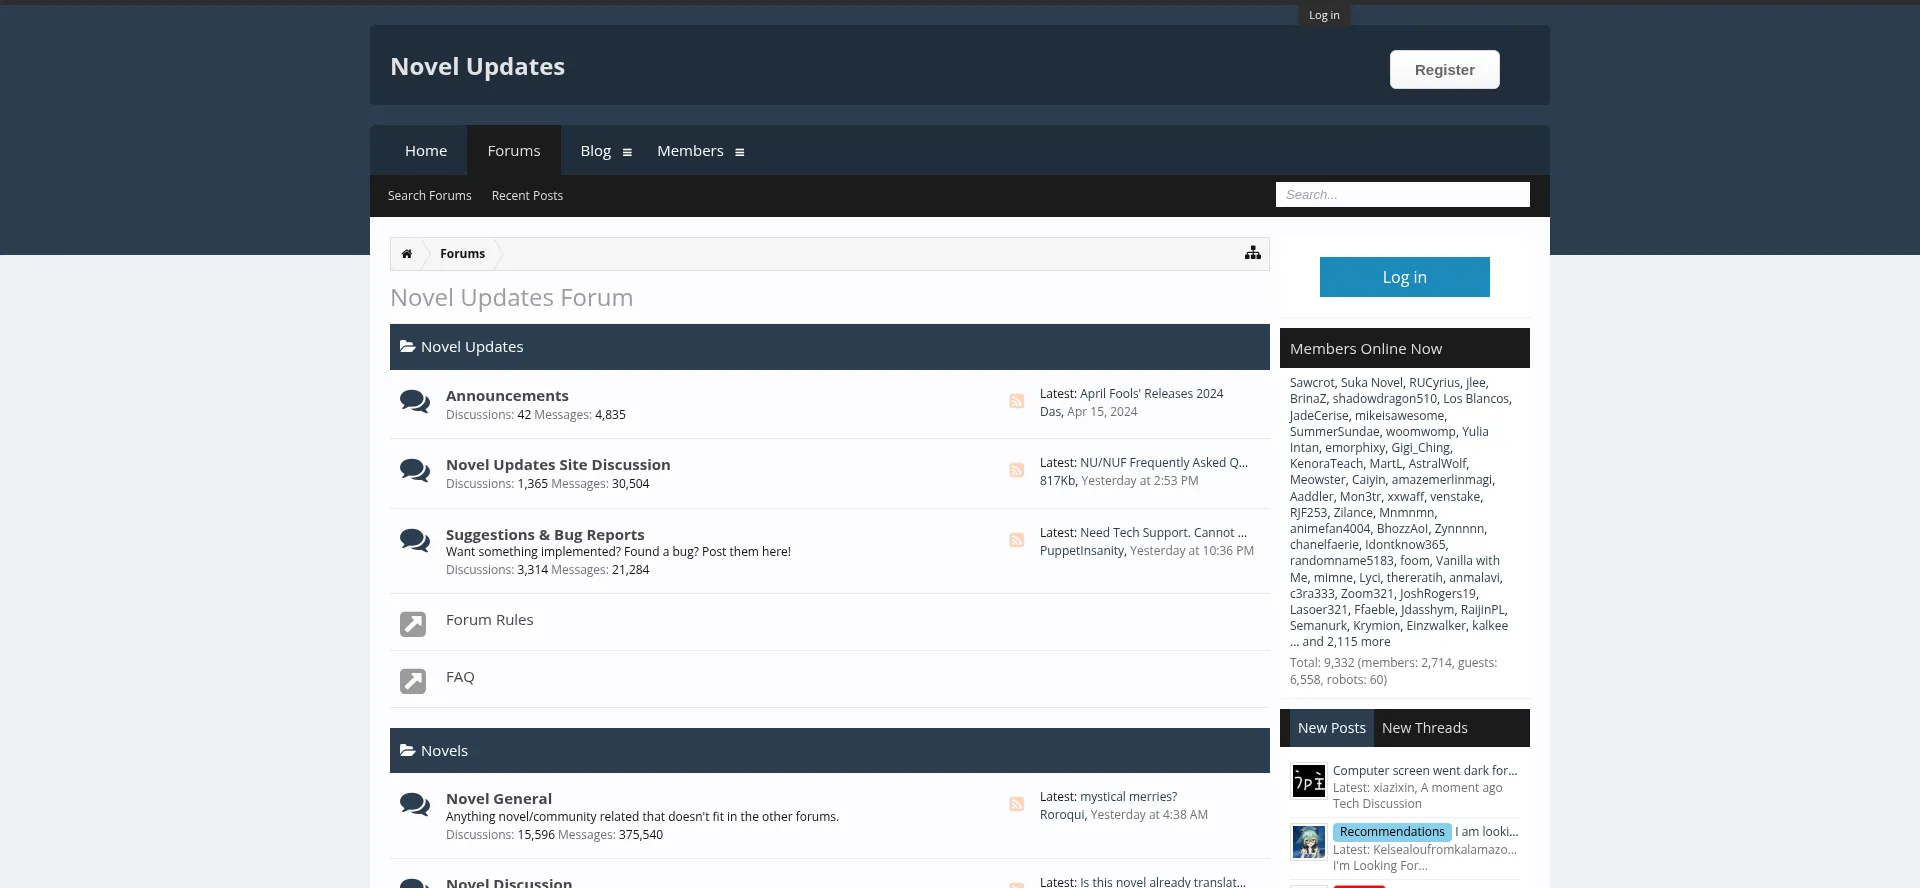Click the speech bubble icon next to Announcements
The height and width of the screenshot is (888, 1920).
point(414,402)
